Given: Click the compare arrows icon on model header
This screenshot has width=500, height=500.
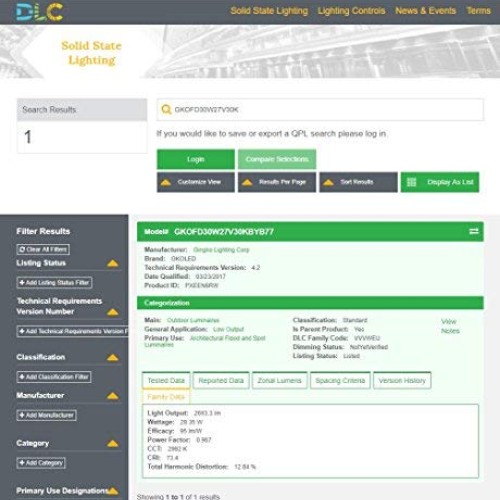Looking at the screenshot, I should 474,231.
